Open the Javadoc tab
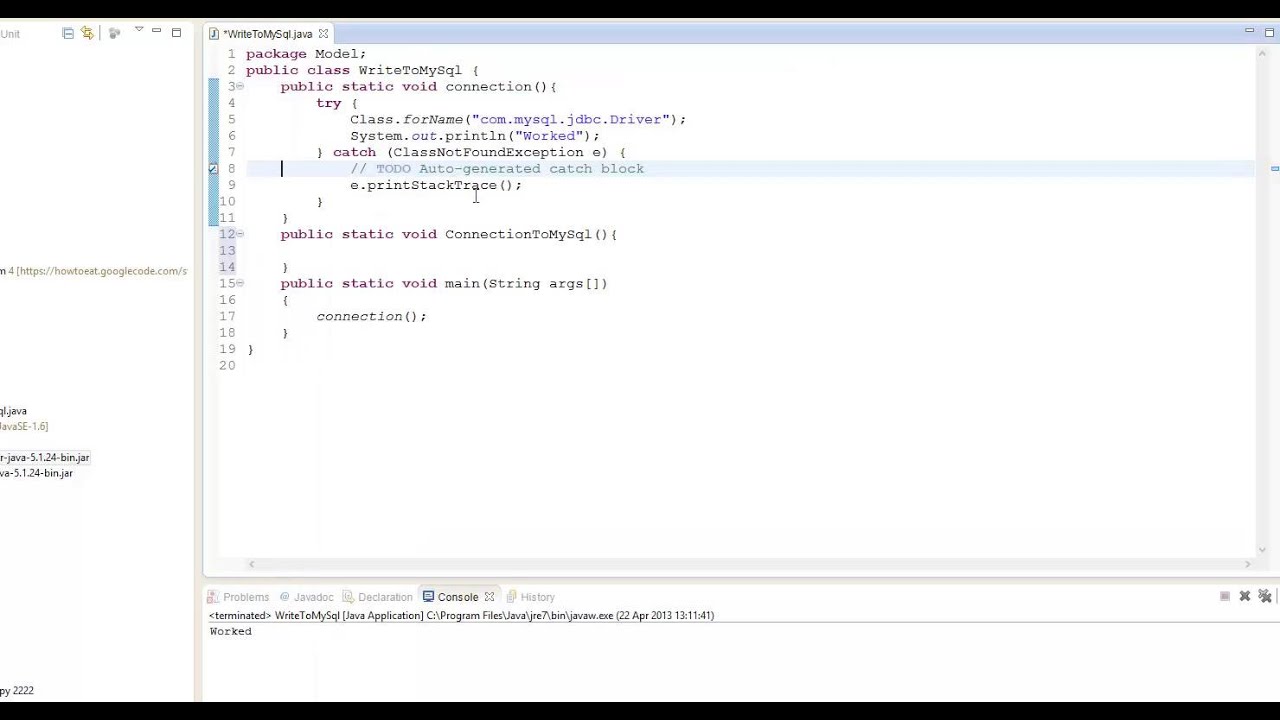Screen dimensions: 1280x720 (306, 597)
